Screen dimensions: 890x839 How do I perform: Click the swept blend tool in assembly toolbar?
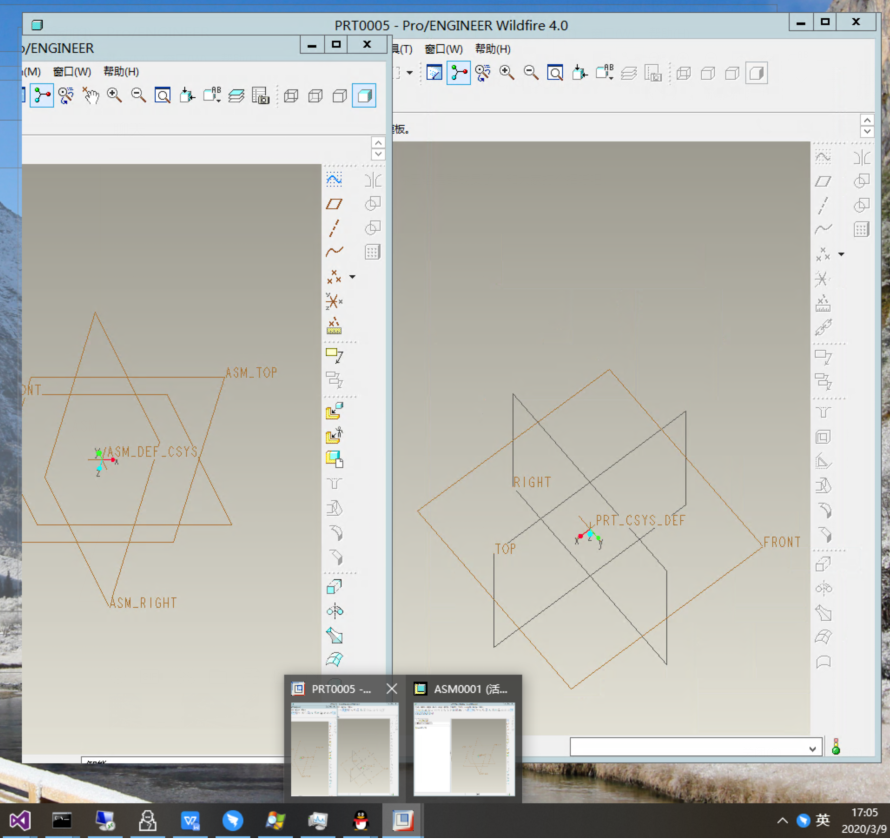(x=334, y=635)
